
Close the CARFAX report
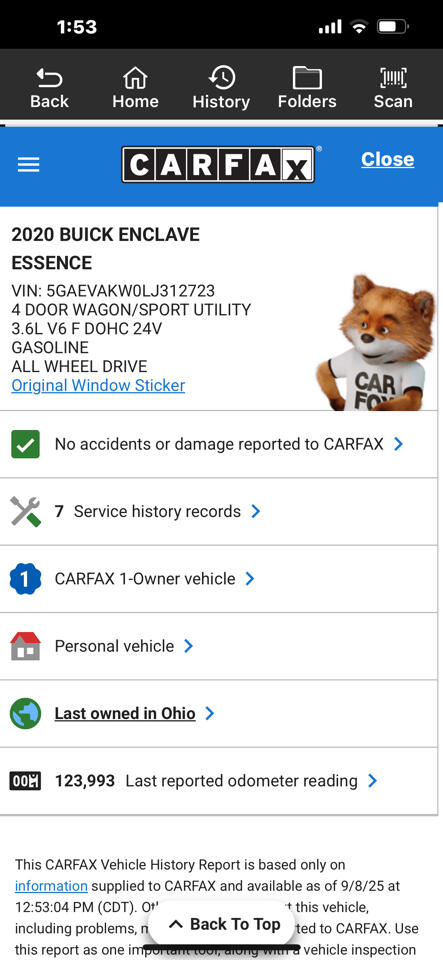tap(387, 159)
